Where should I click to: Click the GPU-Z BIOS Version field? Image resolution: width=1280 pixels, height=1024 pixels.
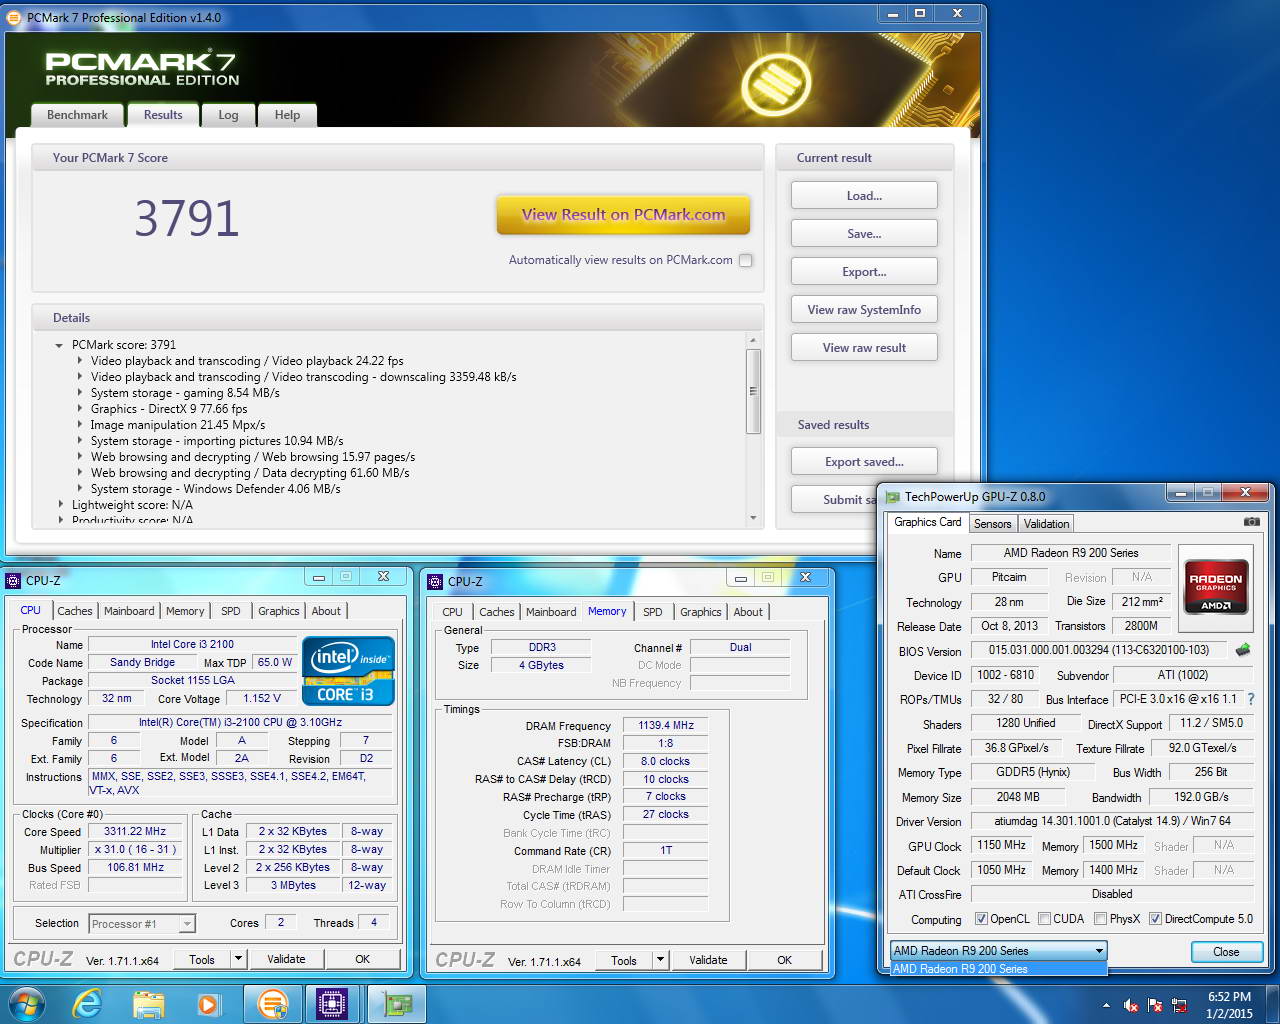pos(1098,650)
